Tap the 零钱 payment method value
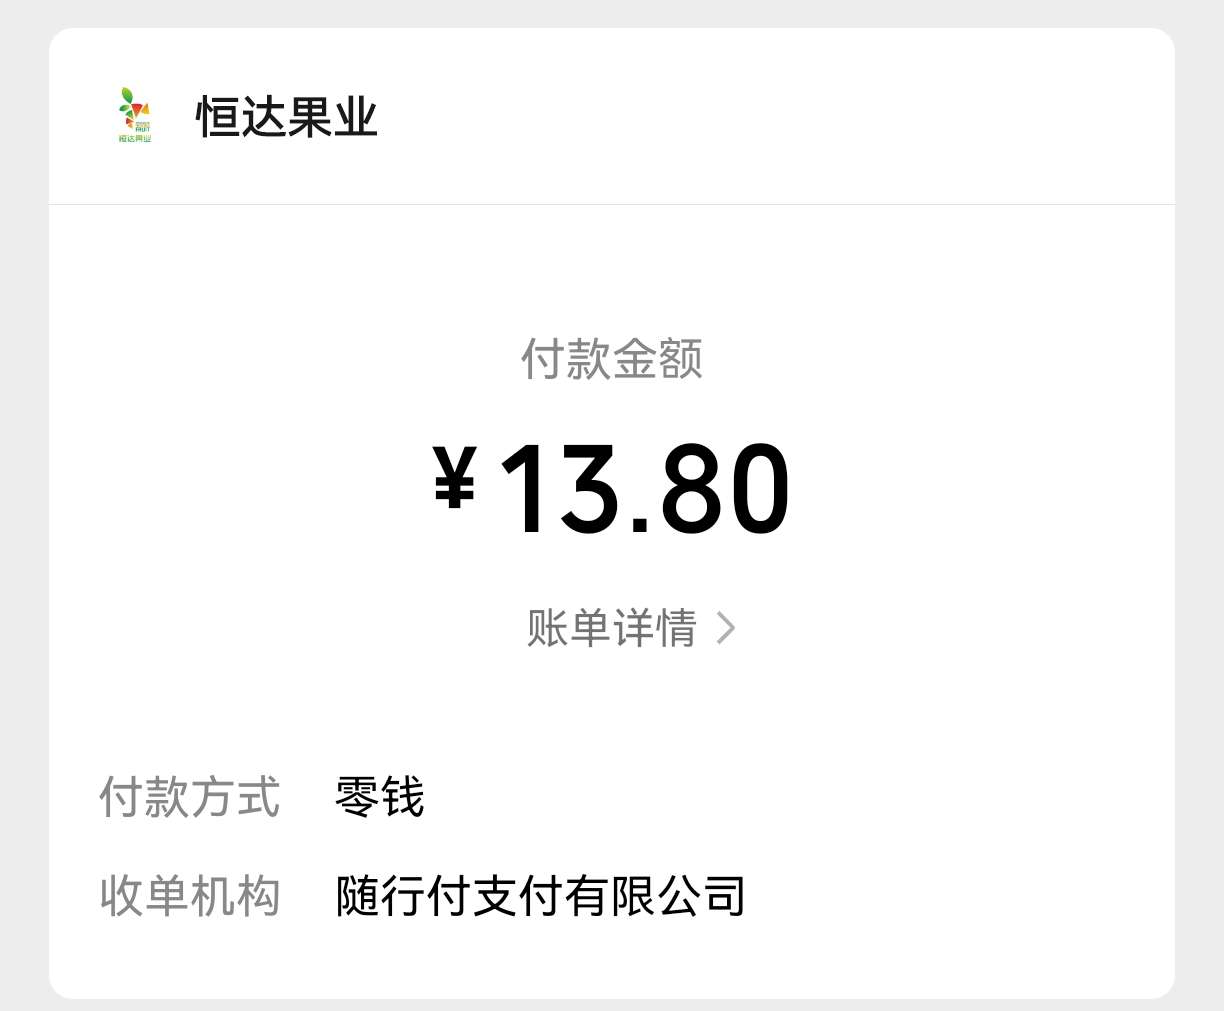Viewport: 1224px width, 1011px height. (x=380, y=797)
